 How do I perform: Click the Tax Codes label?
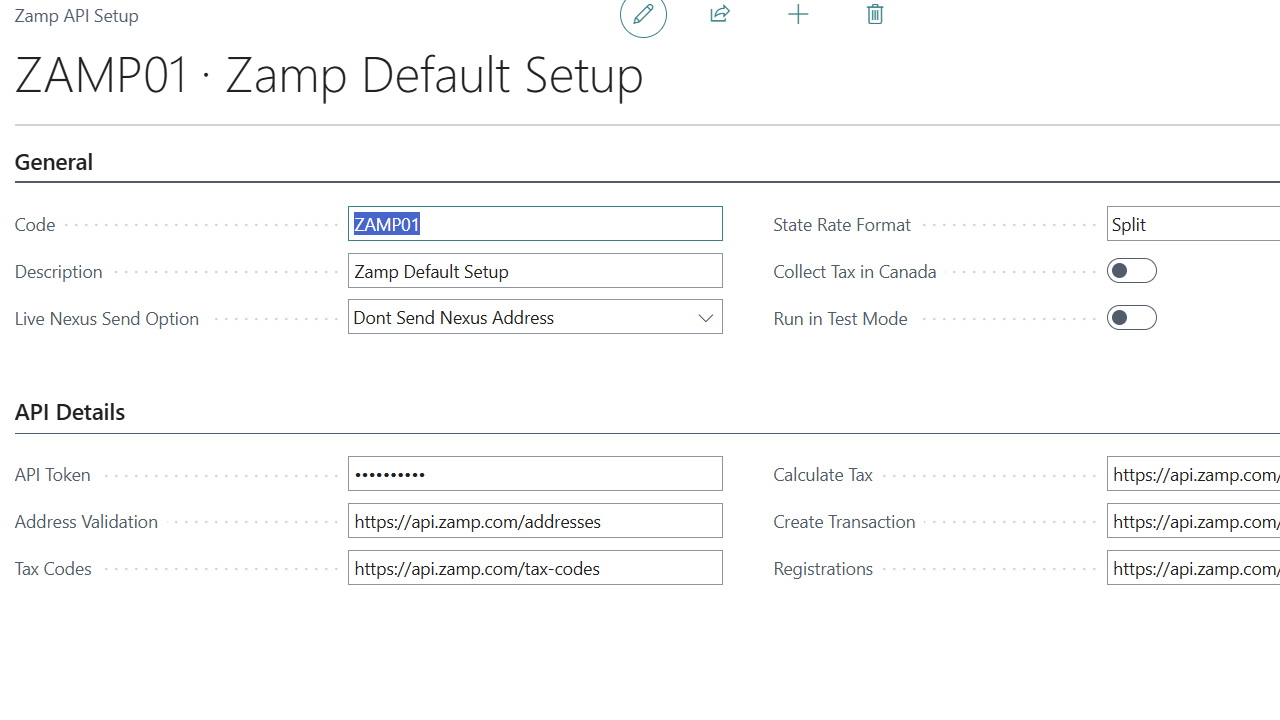(53, 569)
